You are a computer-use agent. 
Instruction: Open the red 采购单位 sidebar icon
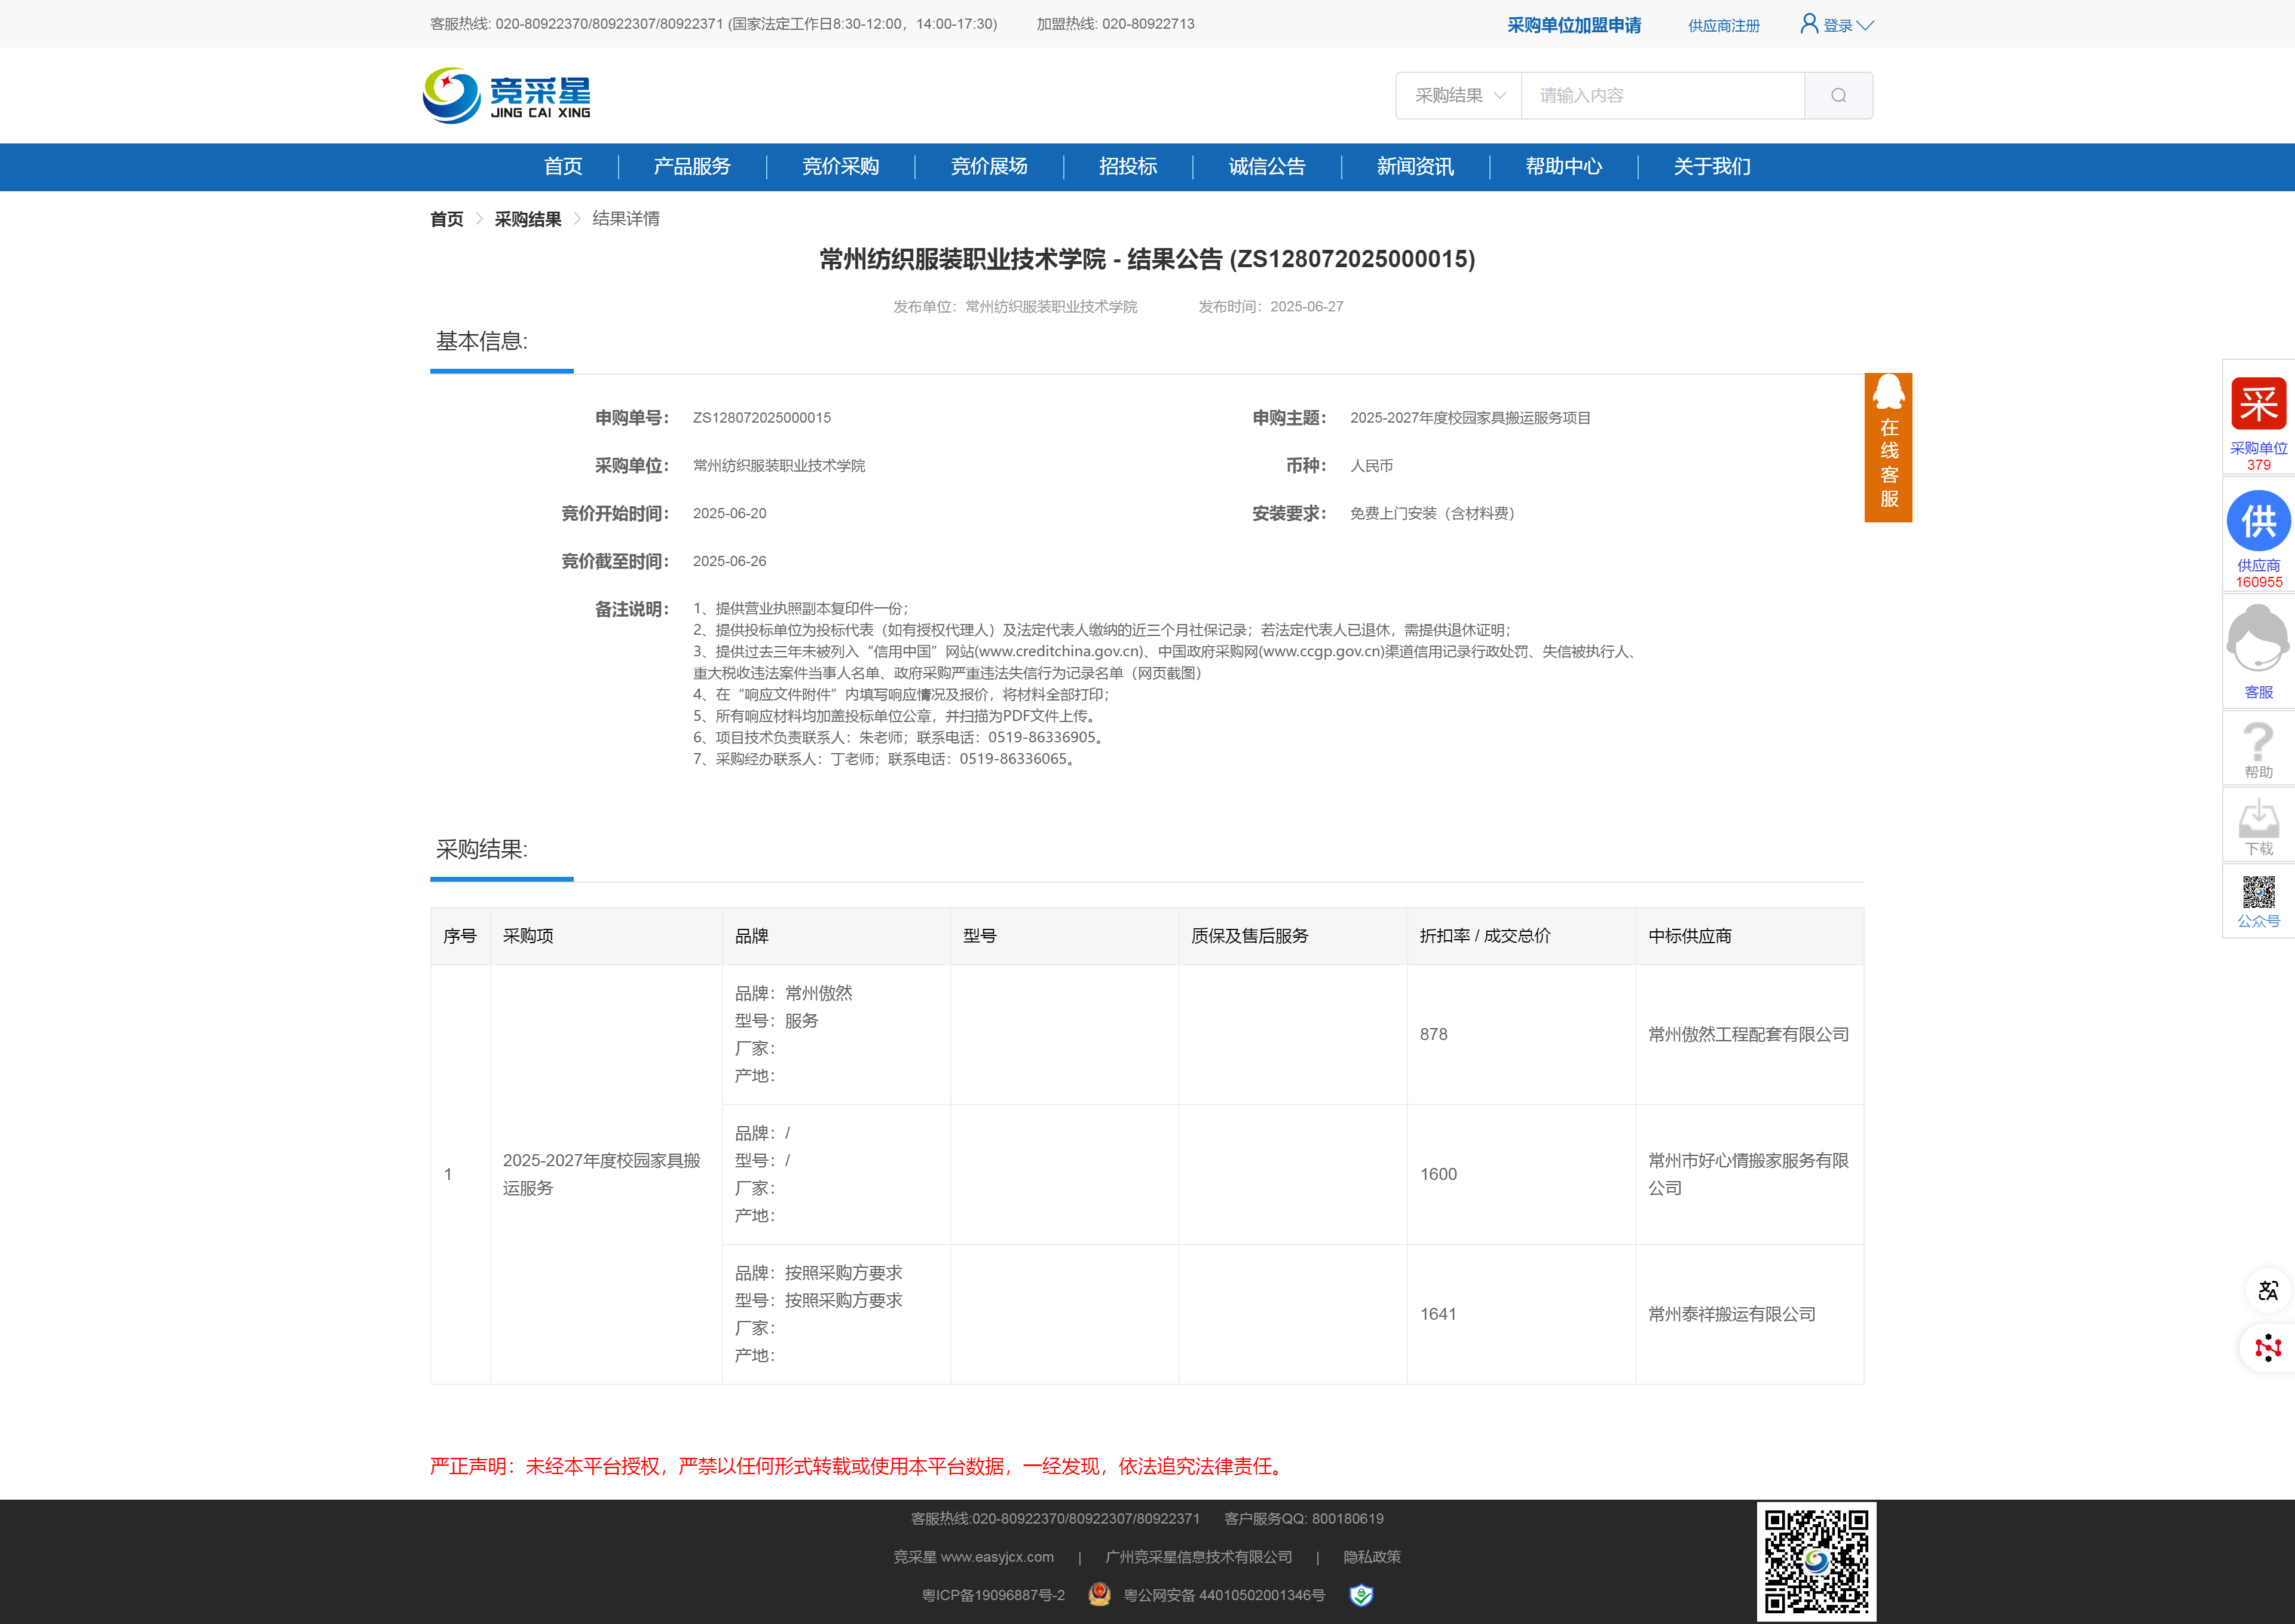point(2258,404)
